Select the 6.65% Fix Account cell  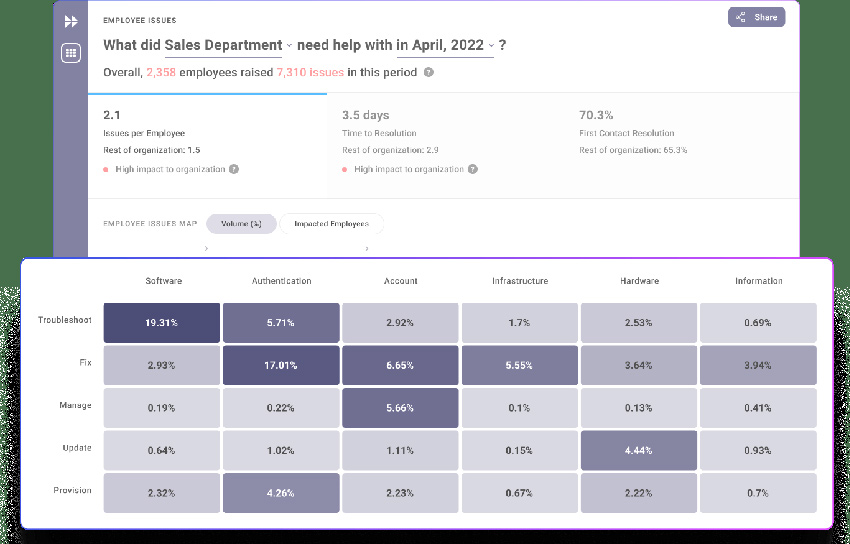point(400,365)
